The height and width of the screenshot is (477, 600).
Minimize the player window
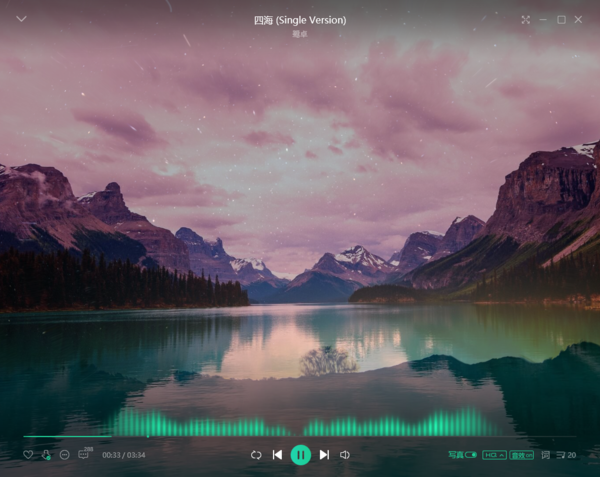pyautogui.click(x=543, y=20)
